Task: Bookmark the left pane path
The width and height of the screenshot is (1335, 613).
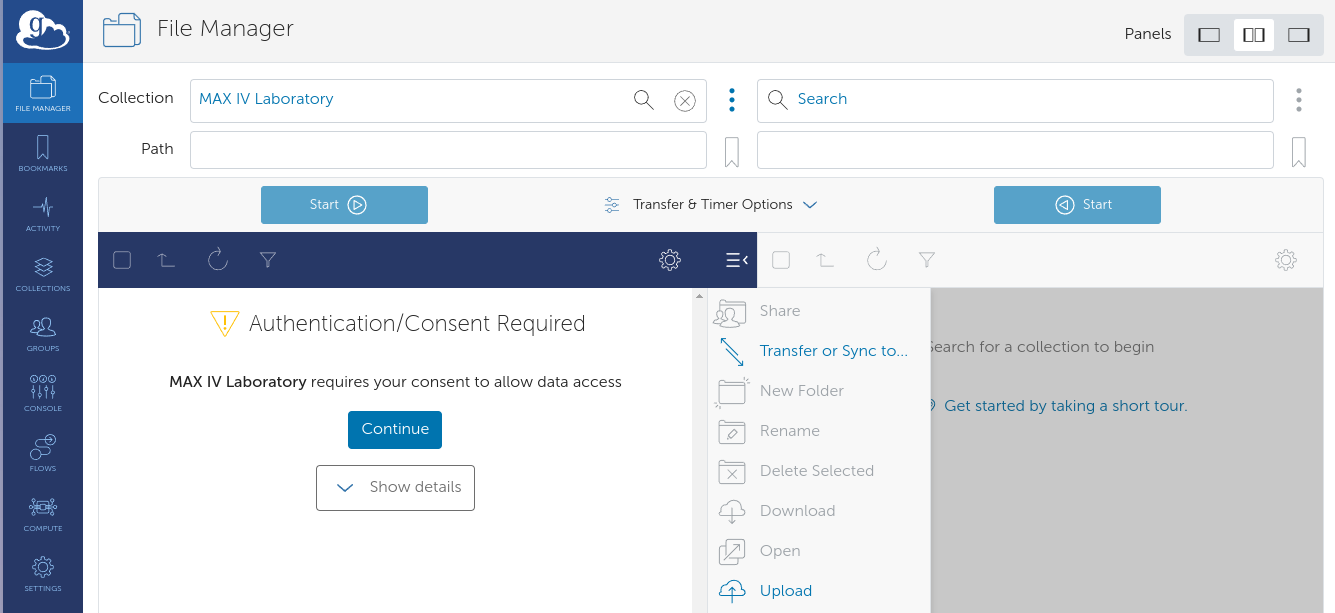Action: click(x=732, y=152)
